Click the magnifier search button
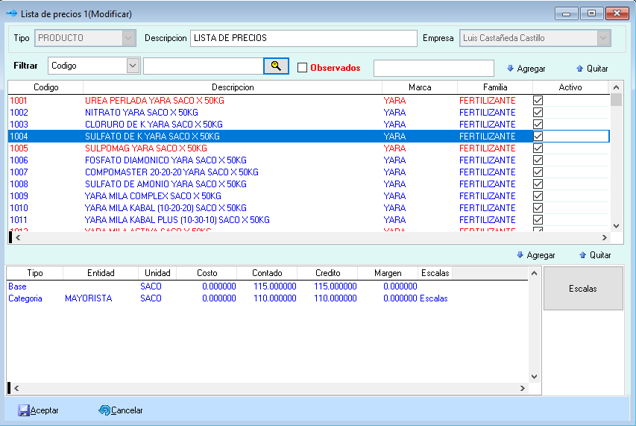 (x=275, y=66)
